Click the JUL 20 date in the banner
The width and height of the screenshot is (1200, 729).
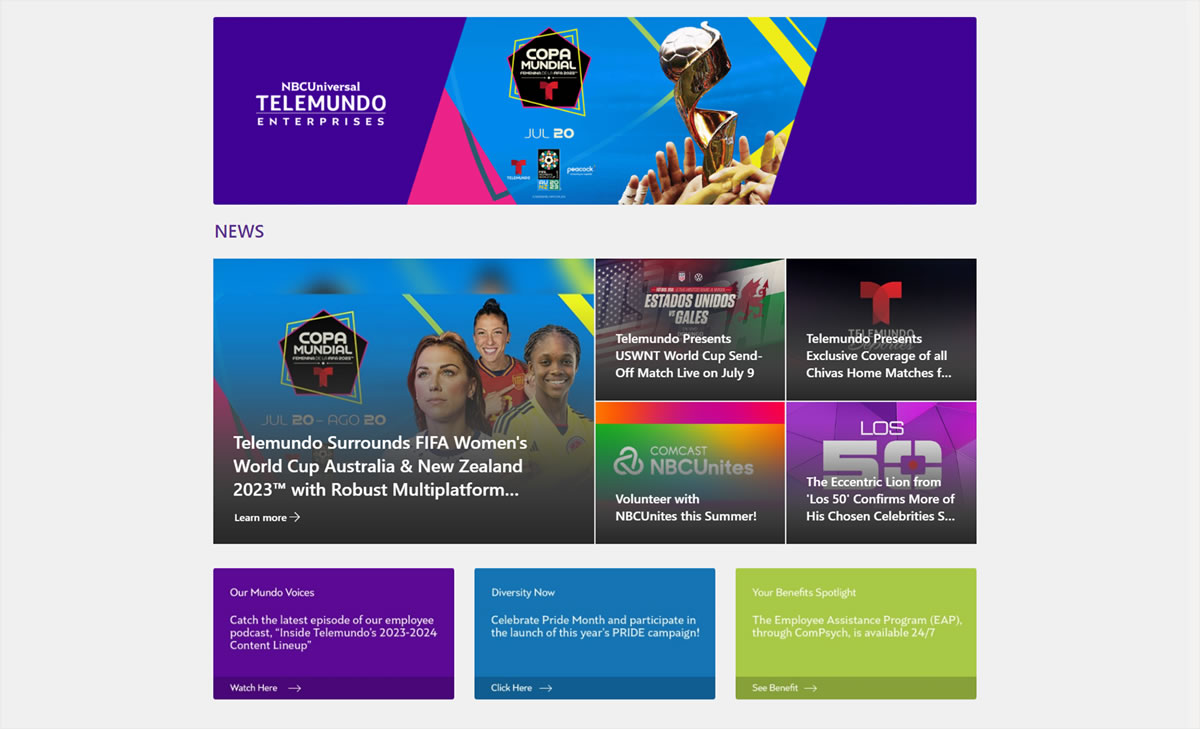click(x=550, y=133)
